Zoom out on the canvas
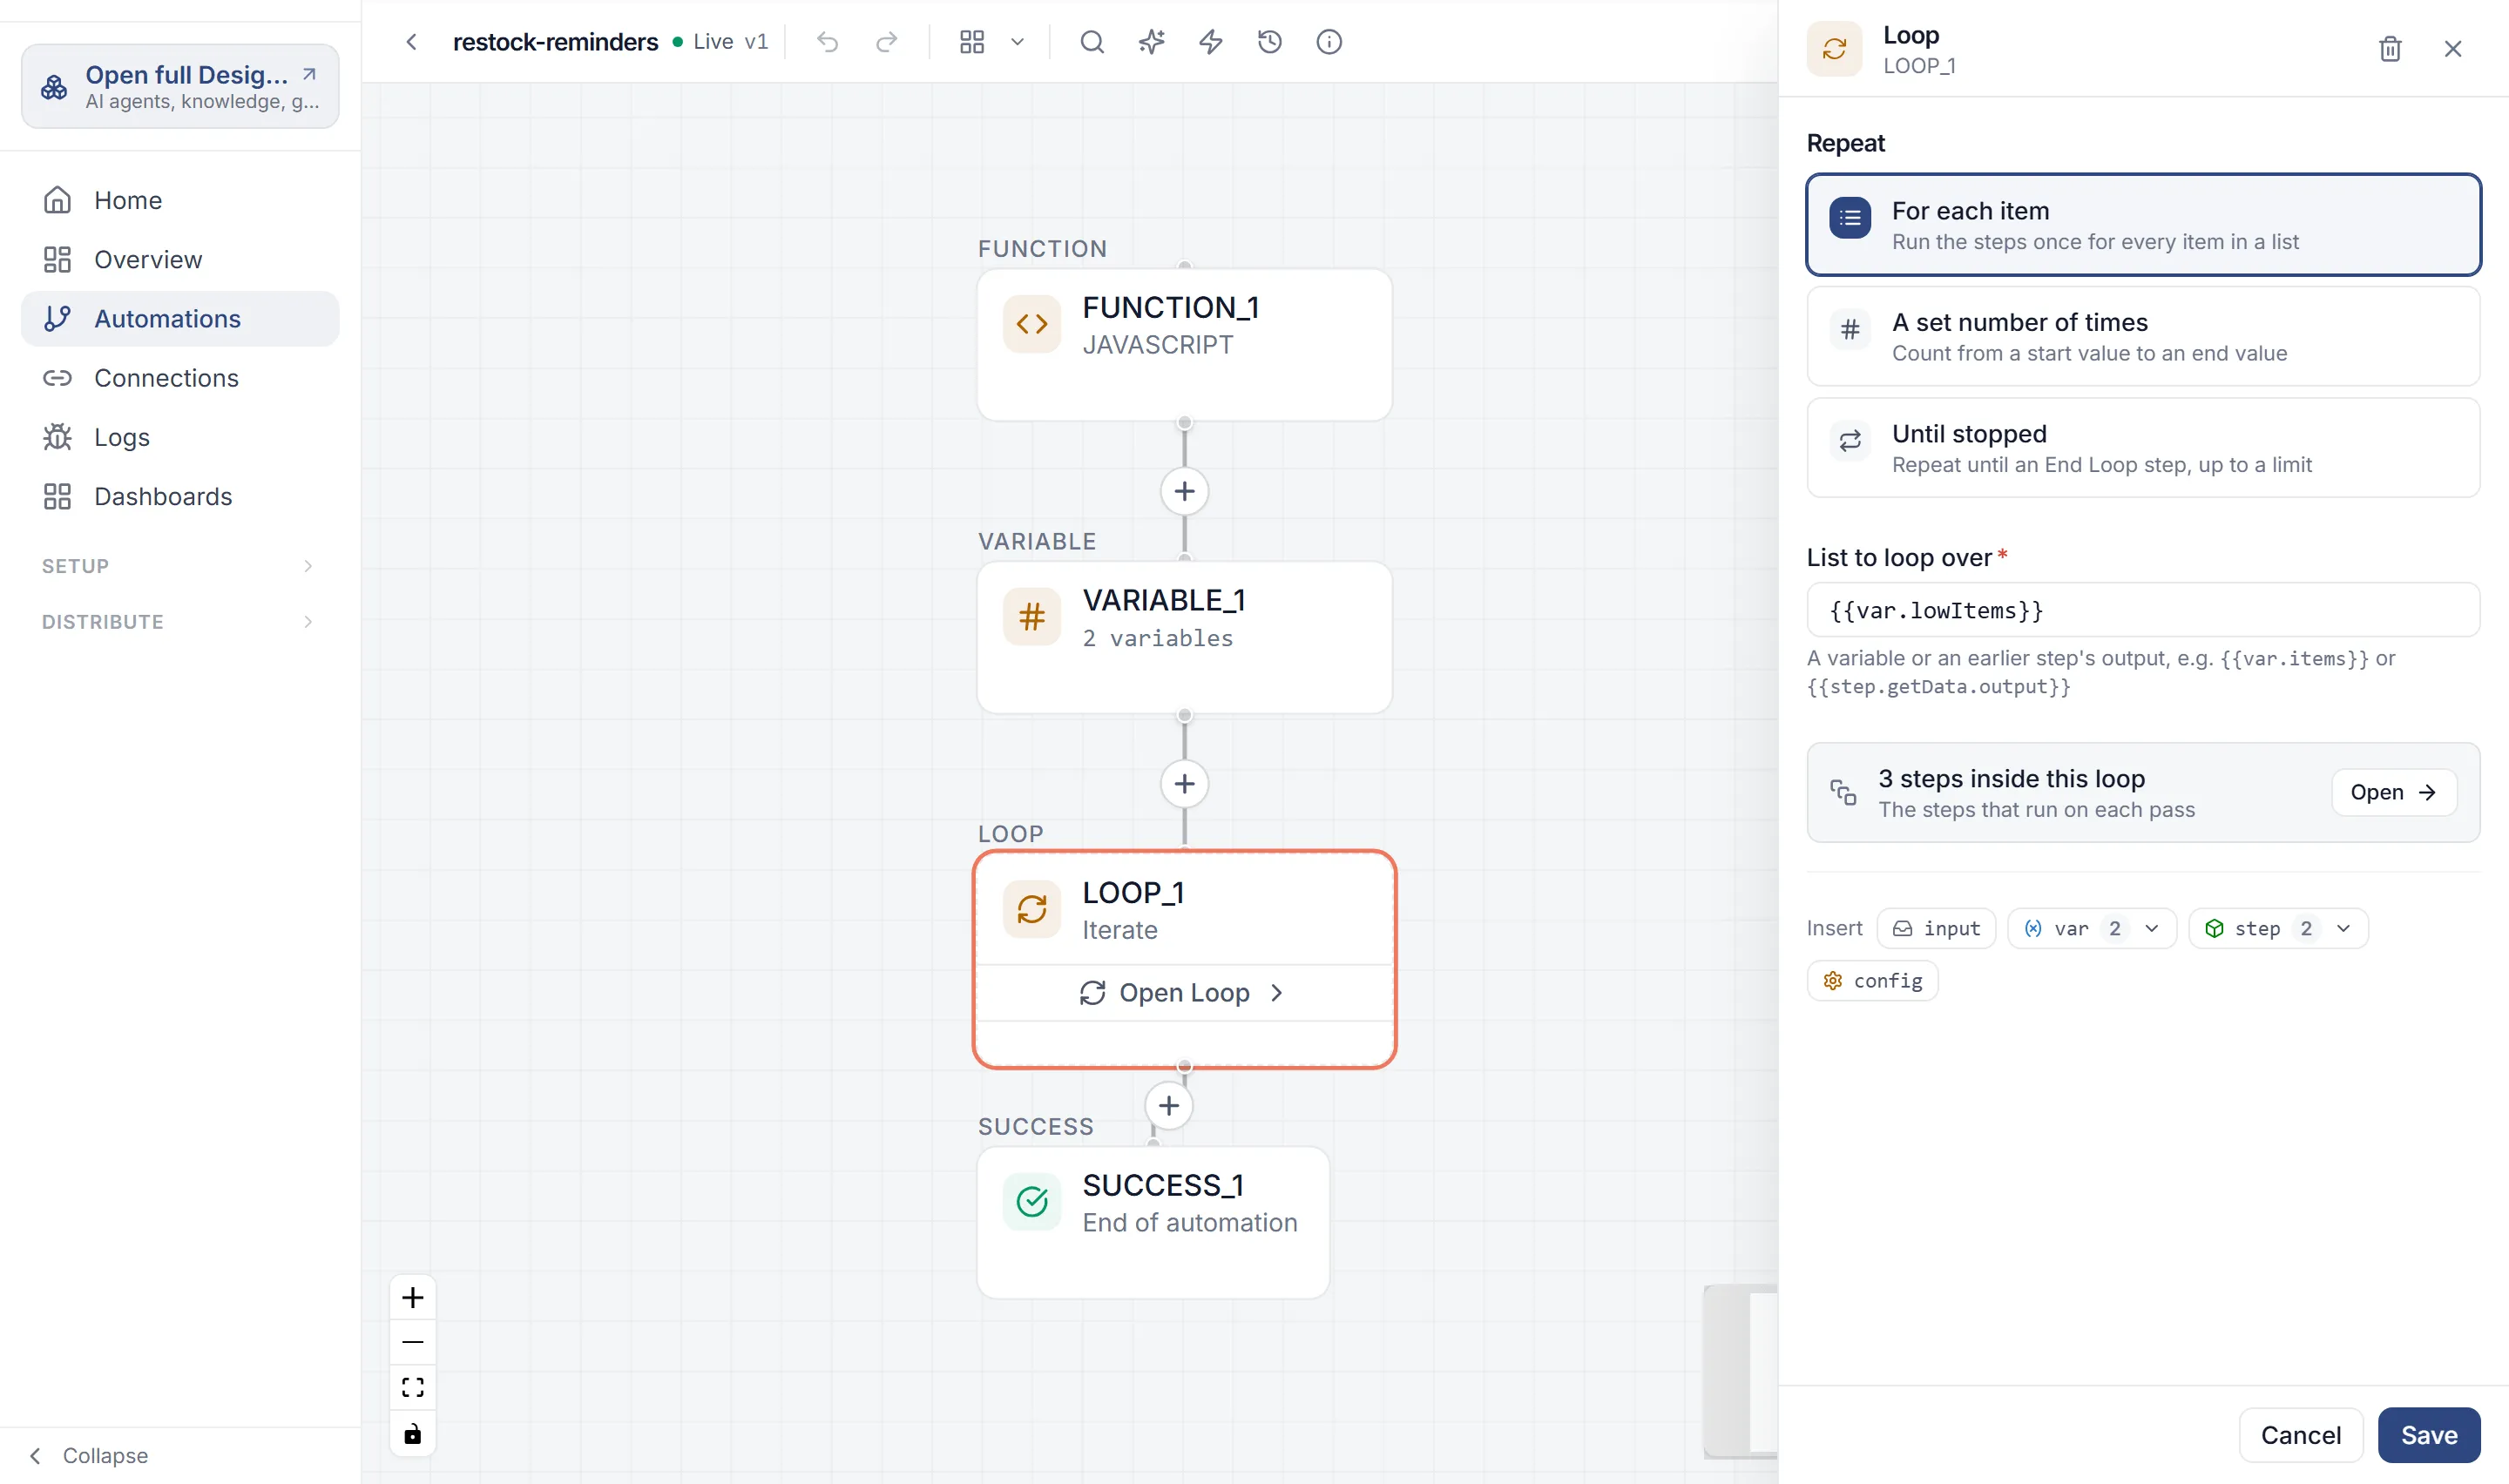 coord(412,1342)
